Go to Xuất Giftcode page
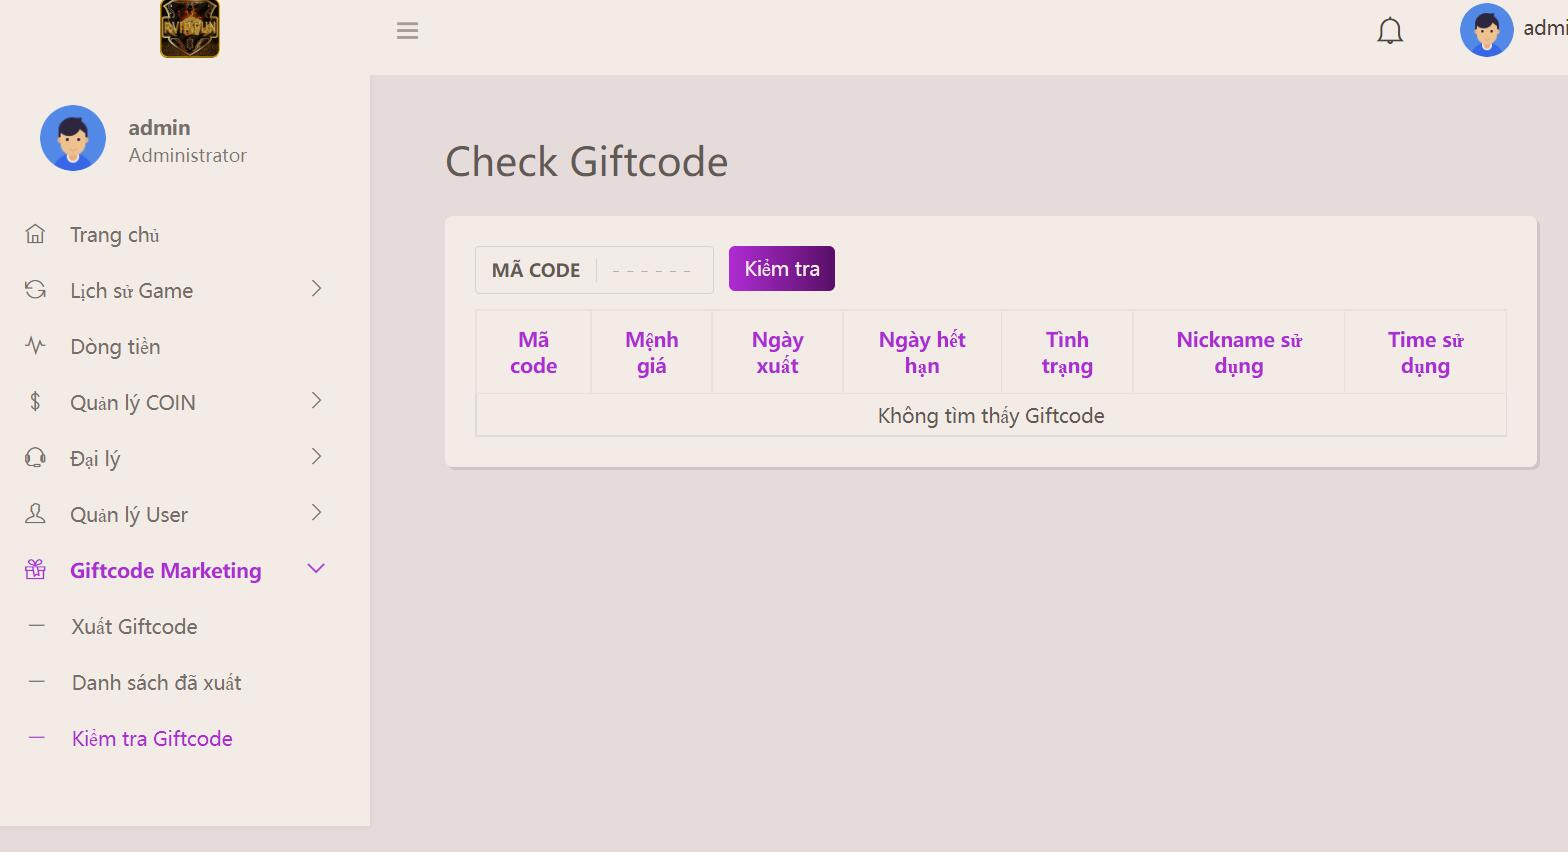Image resolution: width=1568 pixels, height=852 pixels. pos(134,627)
